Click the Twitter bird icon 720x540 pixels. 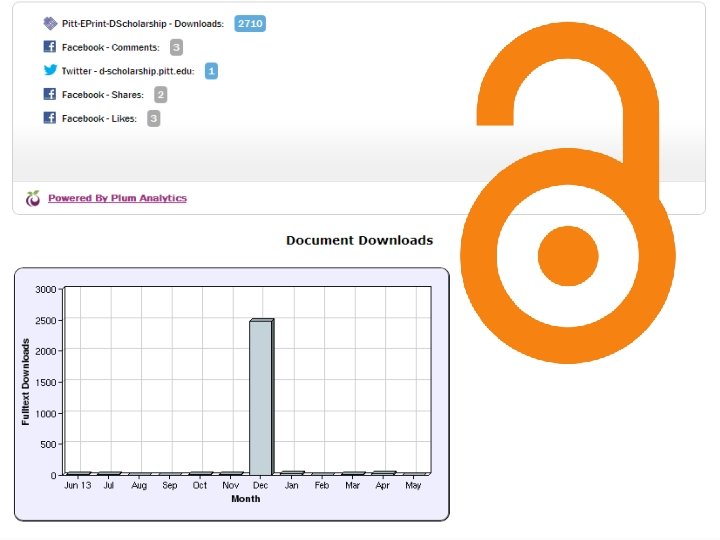tap(50, 70)
